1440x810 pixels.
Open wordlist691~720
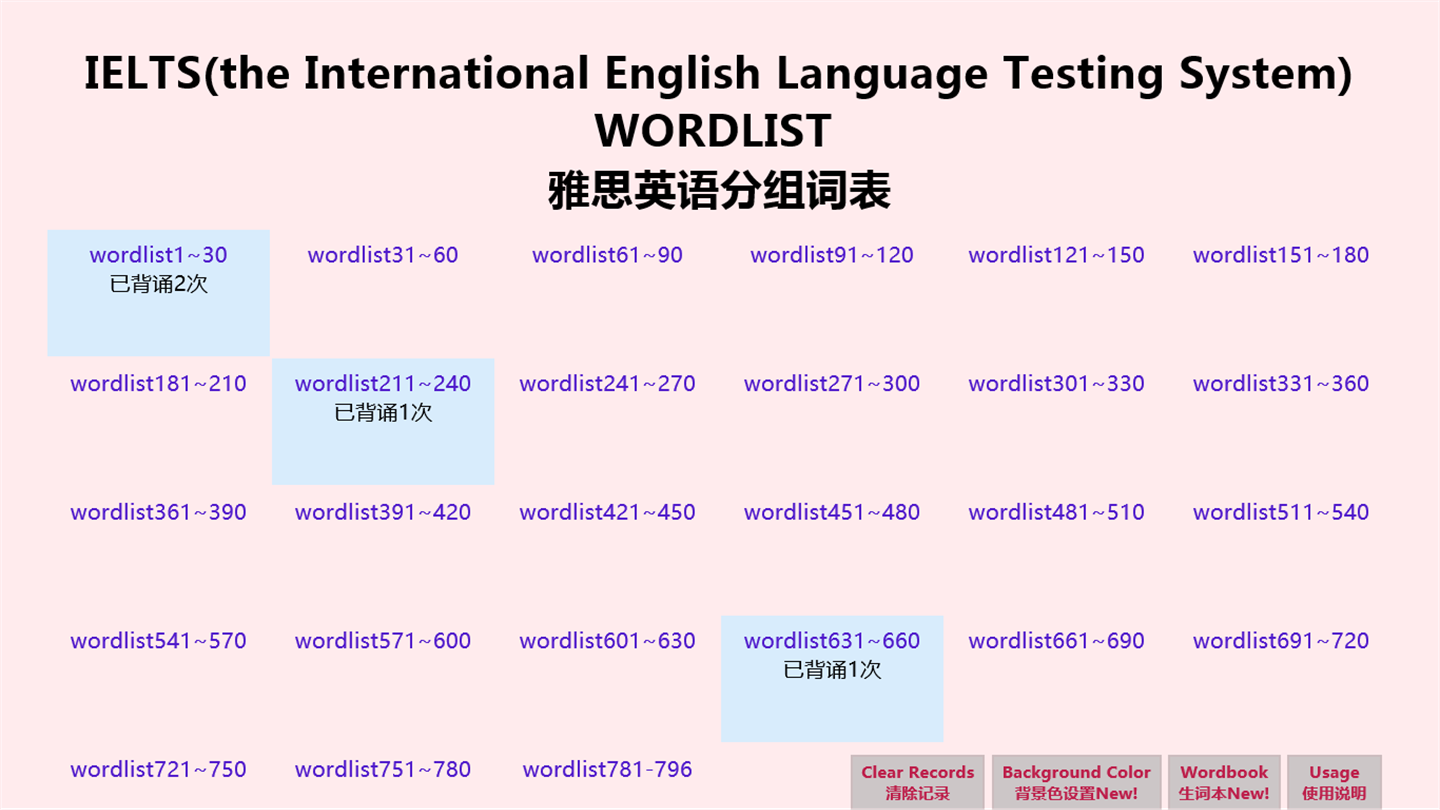[x=1281, y=641]
